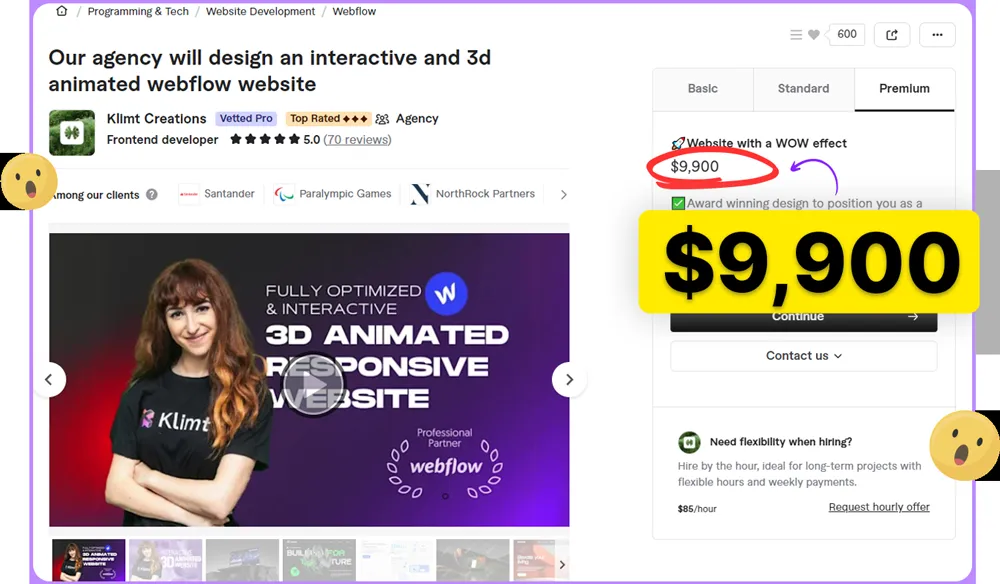1000x584 pixels.
Task: Click the small $9,900 package price text
Action: (695, 166)
